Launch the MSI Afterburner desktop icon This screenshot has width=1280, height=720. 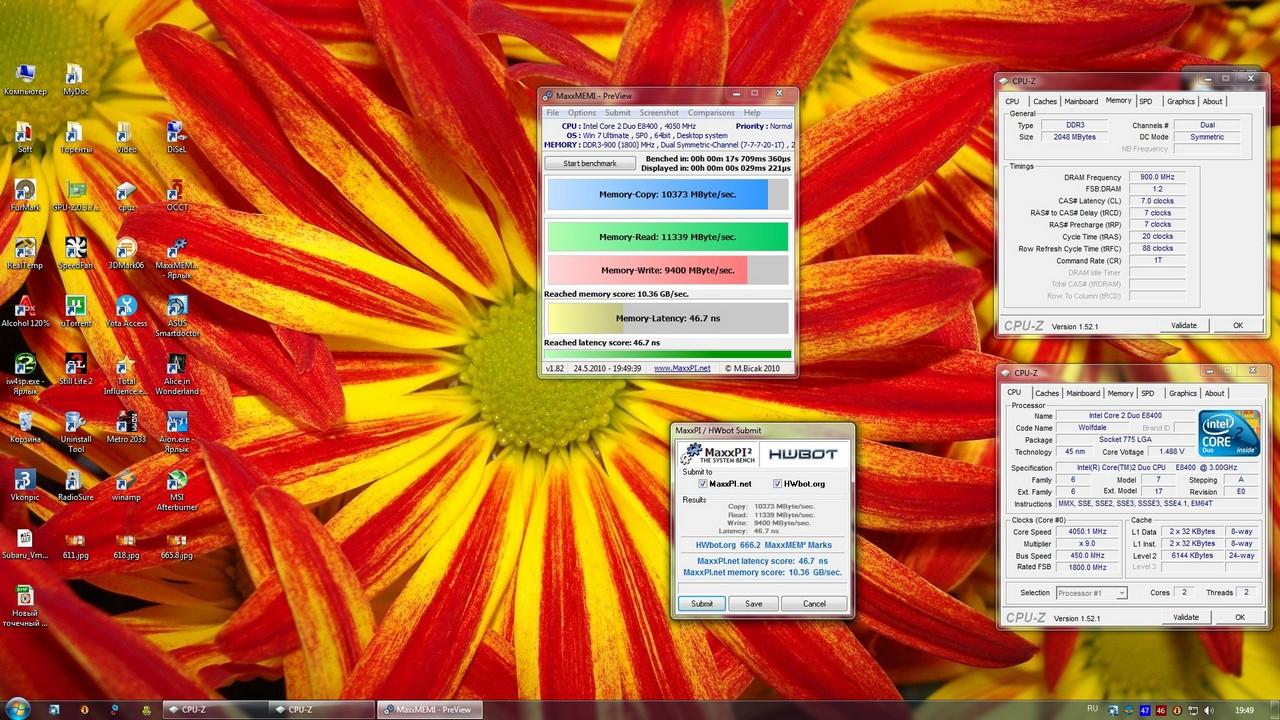tap(177, 490)
